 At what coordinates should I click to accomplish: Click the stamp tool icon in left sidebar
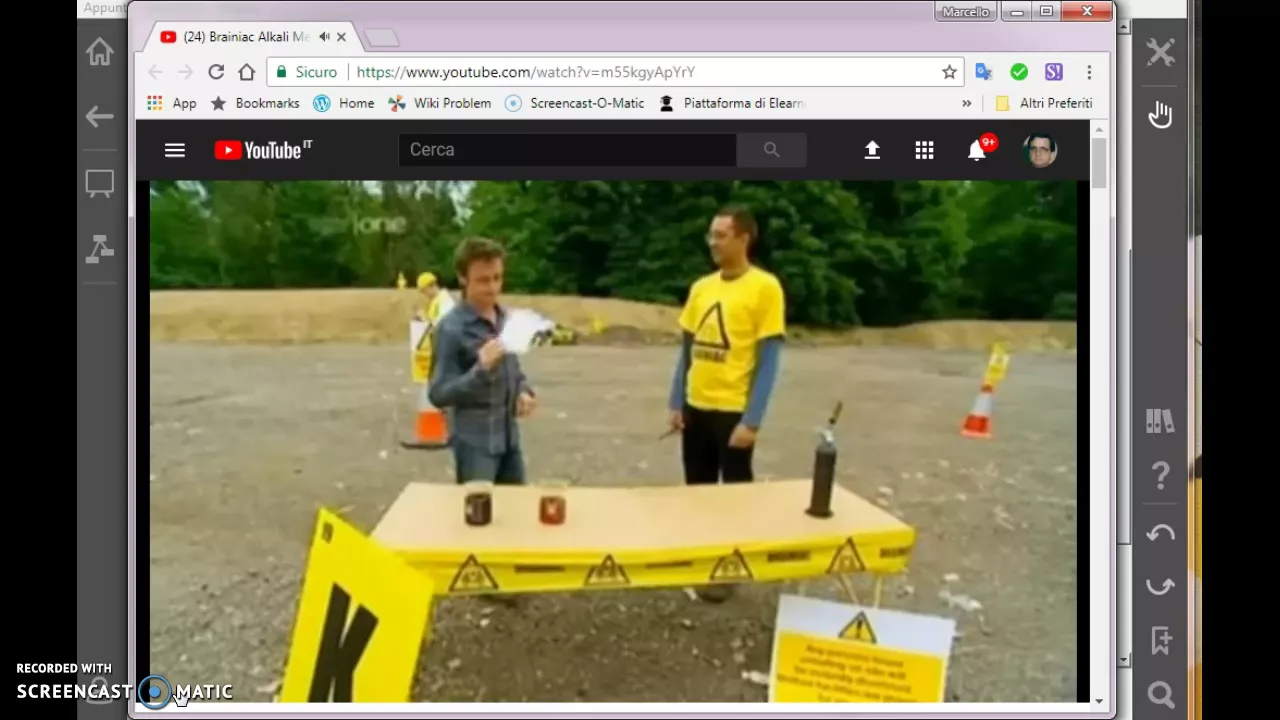99,249
